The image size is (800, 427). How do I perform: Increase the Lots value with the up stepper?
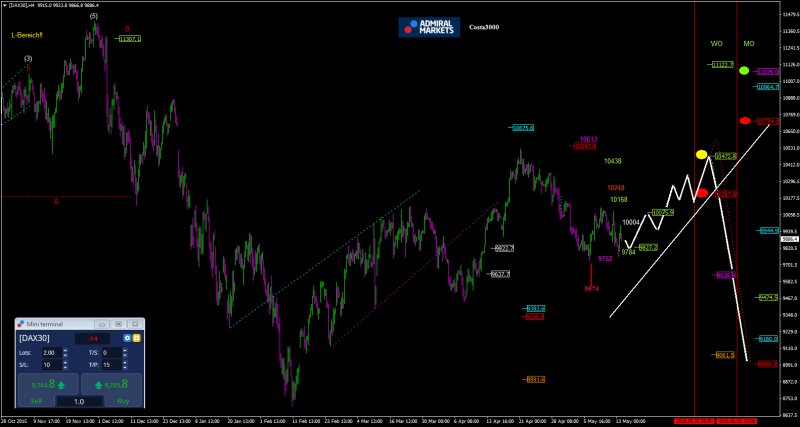tap(66, 350)
